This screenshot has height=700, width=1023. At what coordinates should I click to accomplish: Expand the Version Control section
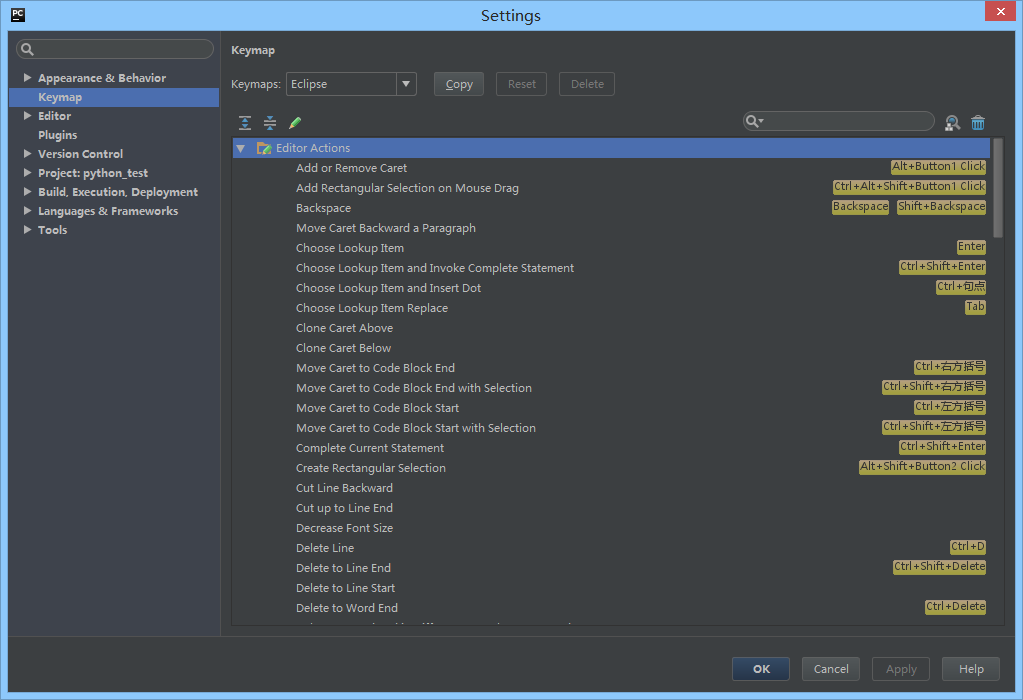click(x=27, y=153)
